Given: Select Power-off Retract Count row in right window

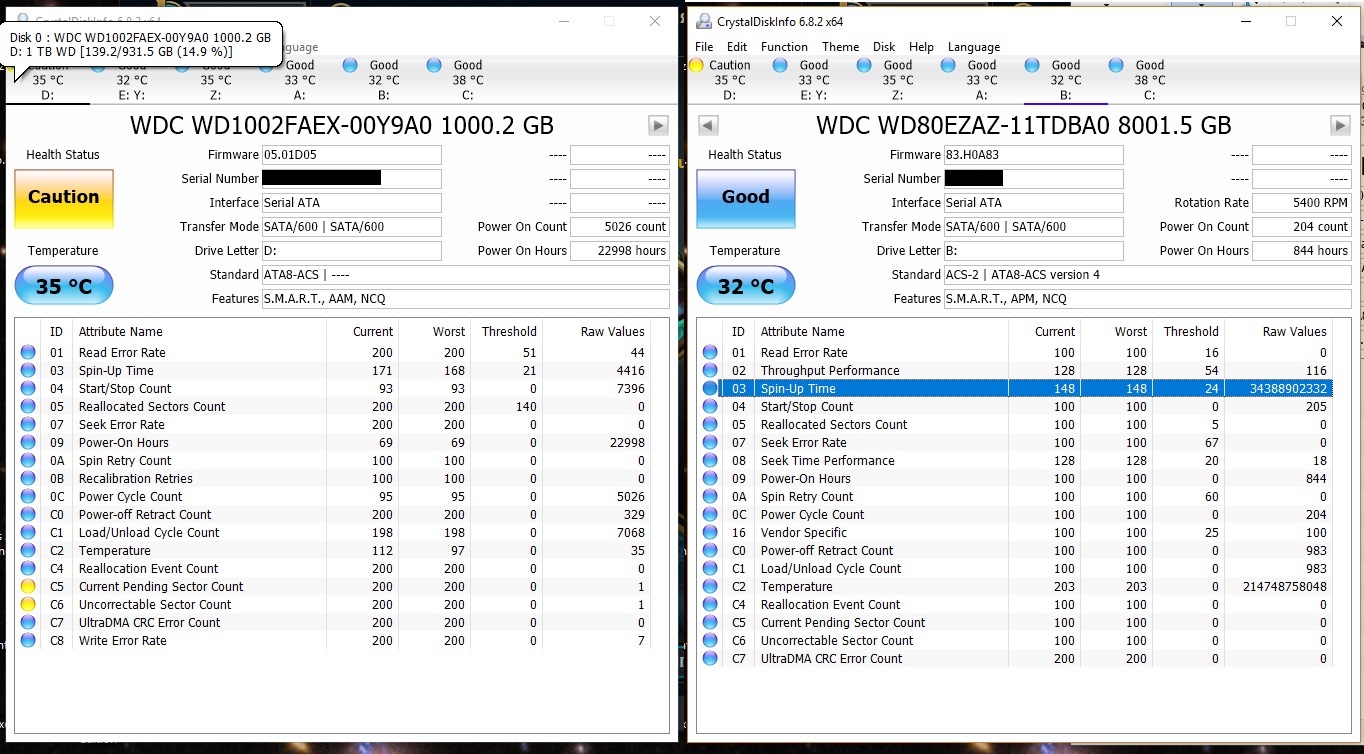Looking at the screenshot, I should point(1017,551).
